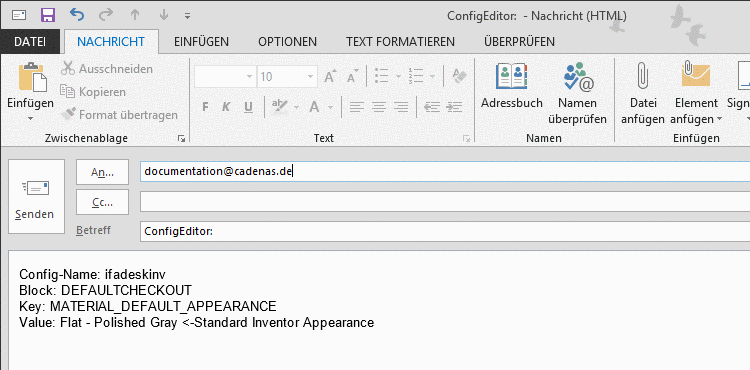Screen dimensions: 750x370
Task: Open the Zwischenablage dialog launcher
Action: click(x=181, y=139)
